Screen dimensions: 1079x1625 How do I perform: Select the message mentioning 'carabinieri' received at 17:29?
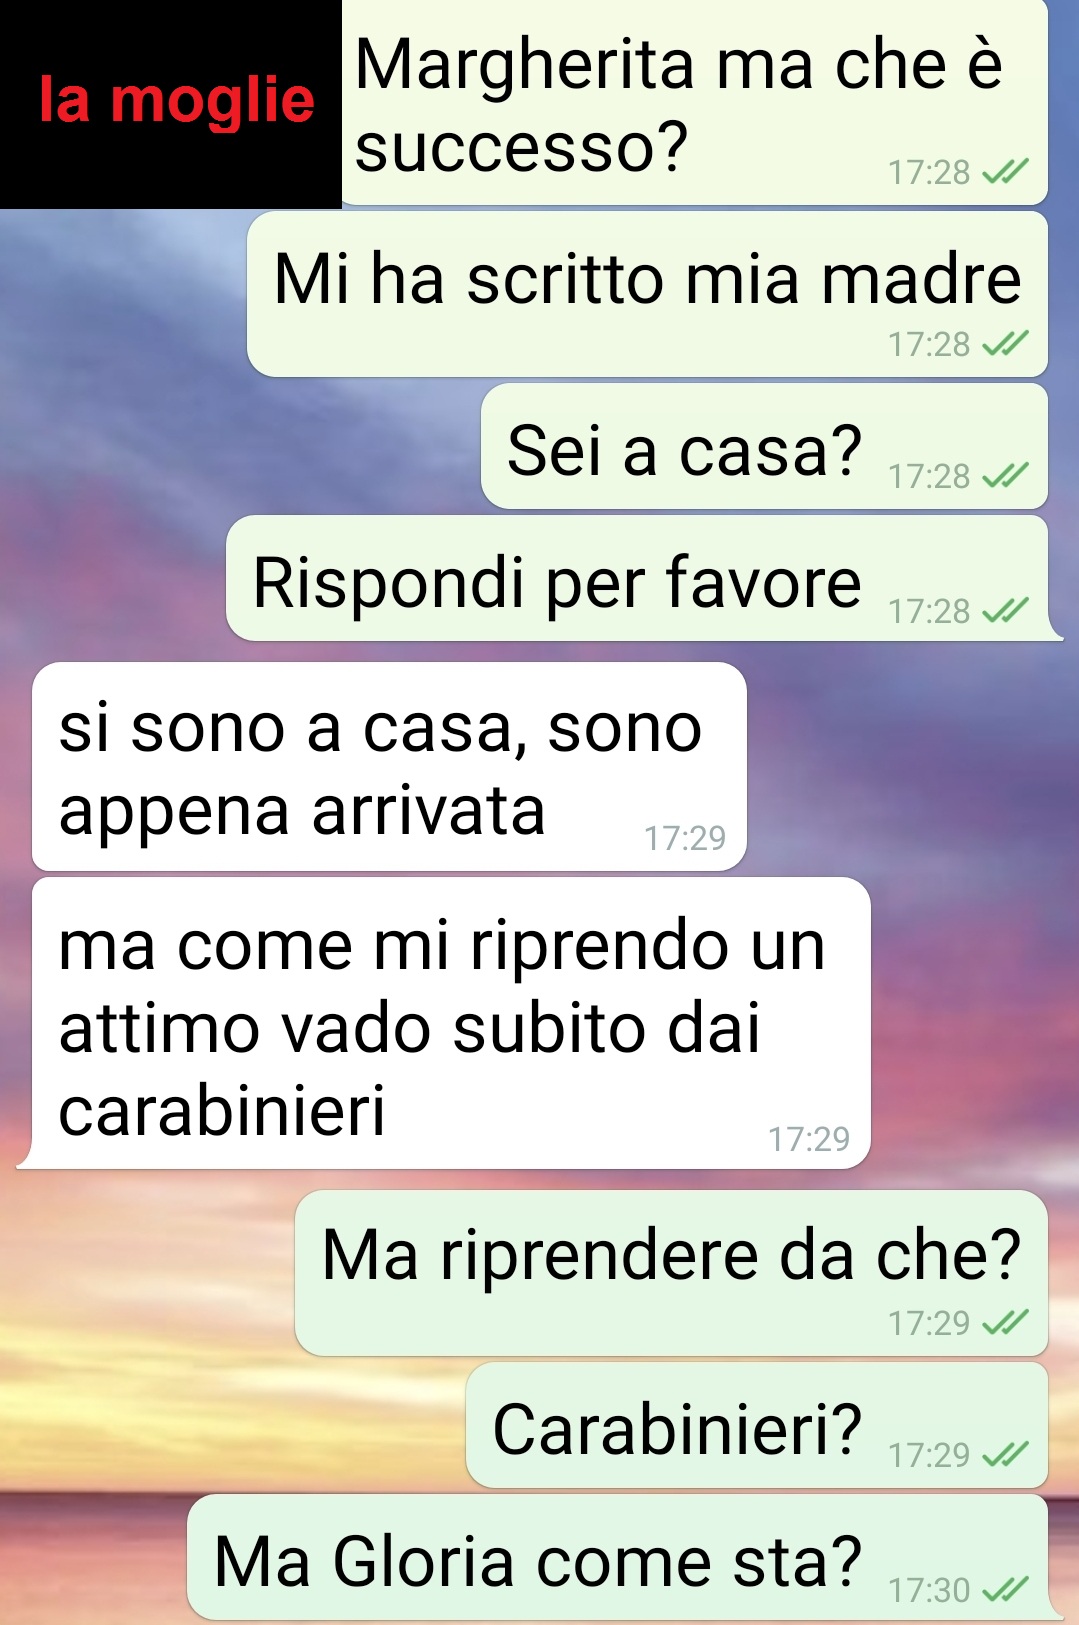tap(445, 1023)
